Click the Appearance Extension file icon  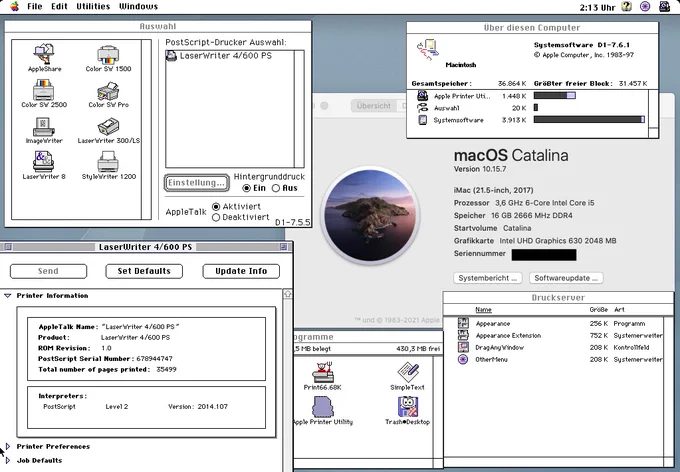(463, 335)
